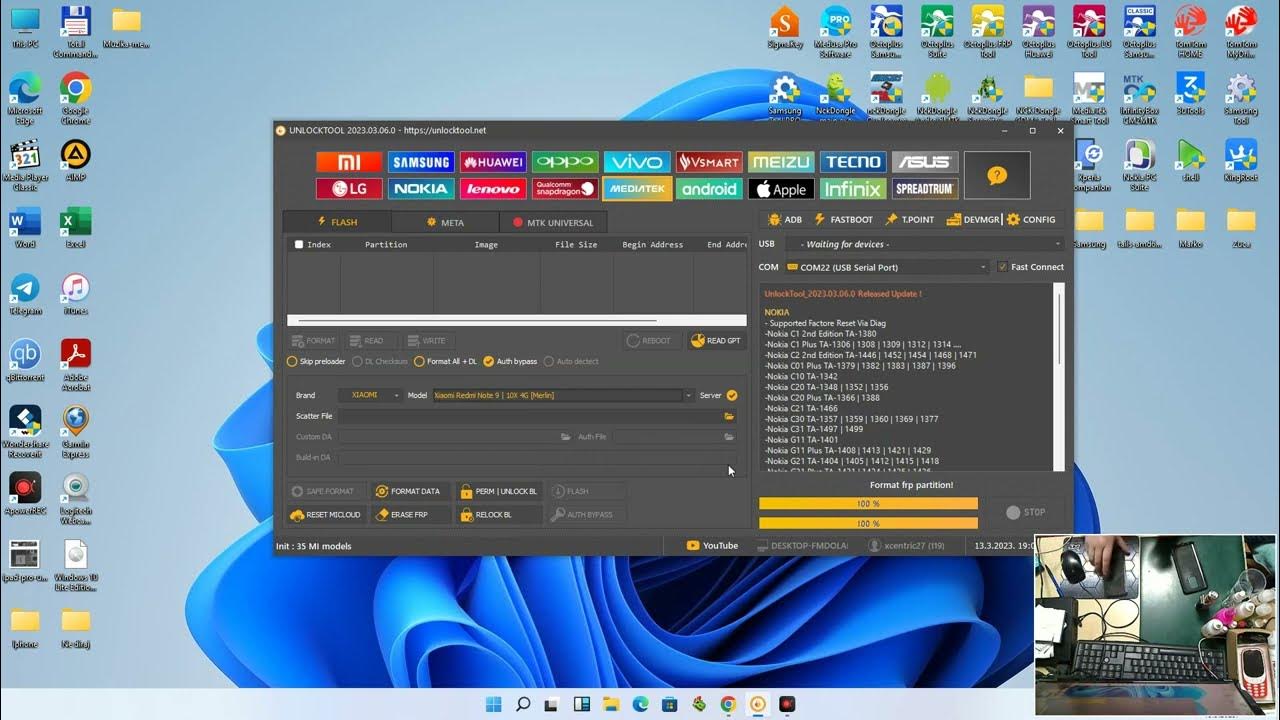Check the Index select-all checkbox
This screenshot has height=720, width=1280.
click(x=298, y=244)
